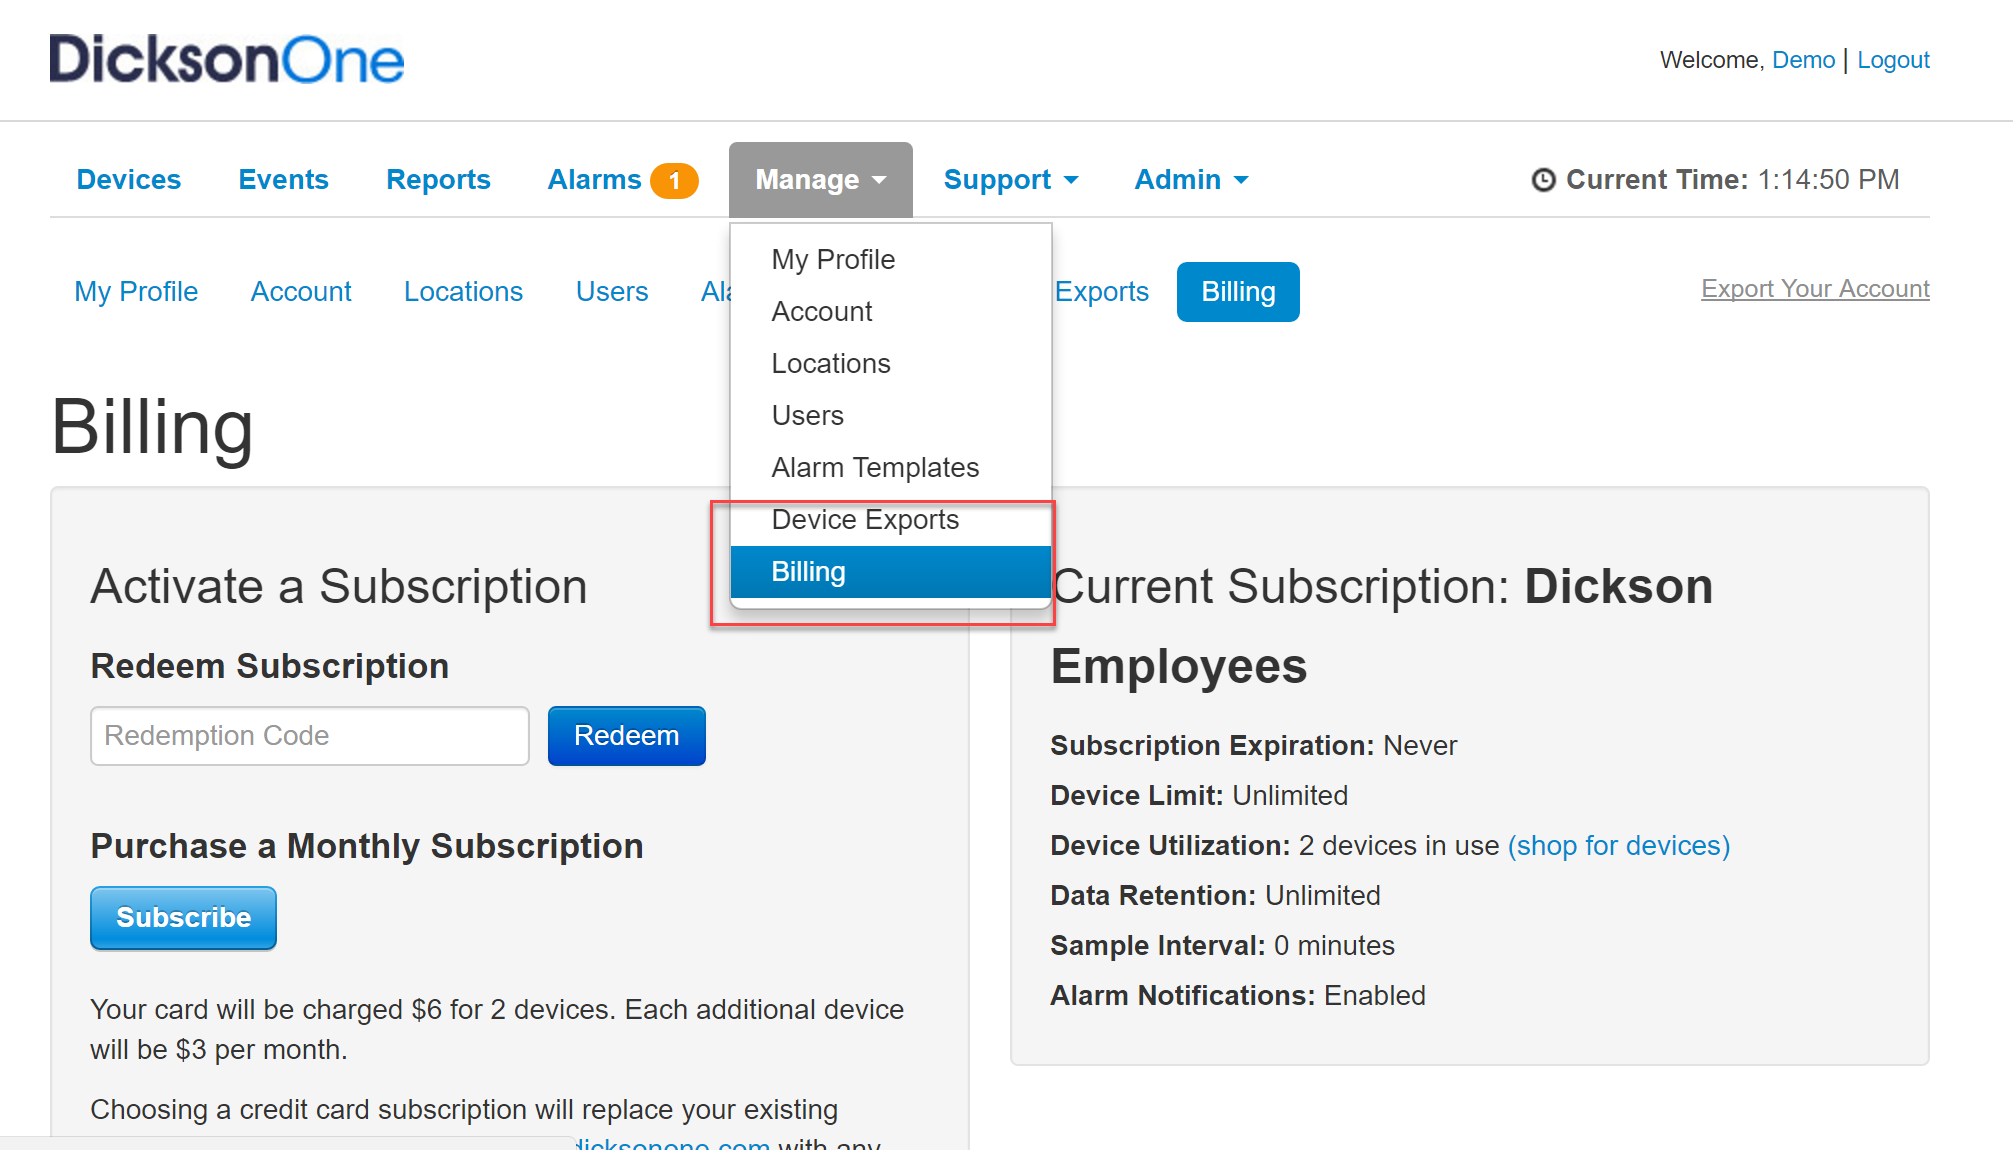Open the Alarms badge showing 1
Screen dimensions: 2013x1150
(674, 181)
